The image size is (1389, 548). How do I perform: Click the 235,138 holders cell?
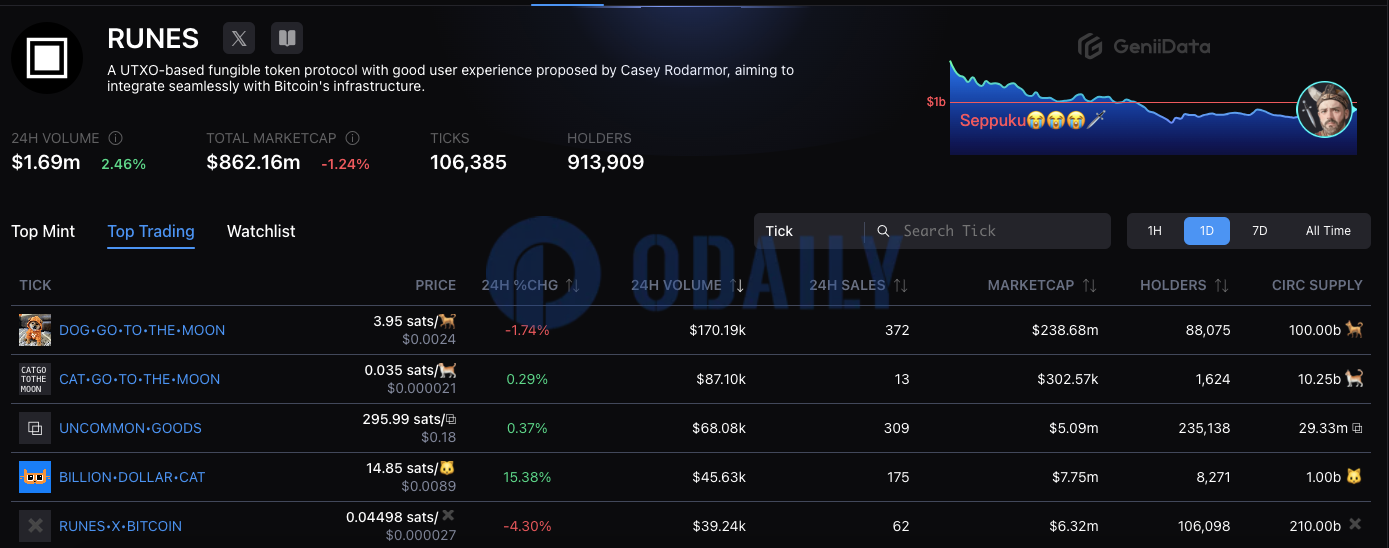tap(1204, 428)
